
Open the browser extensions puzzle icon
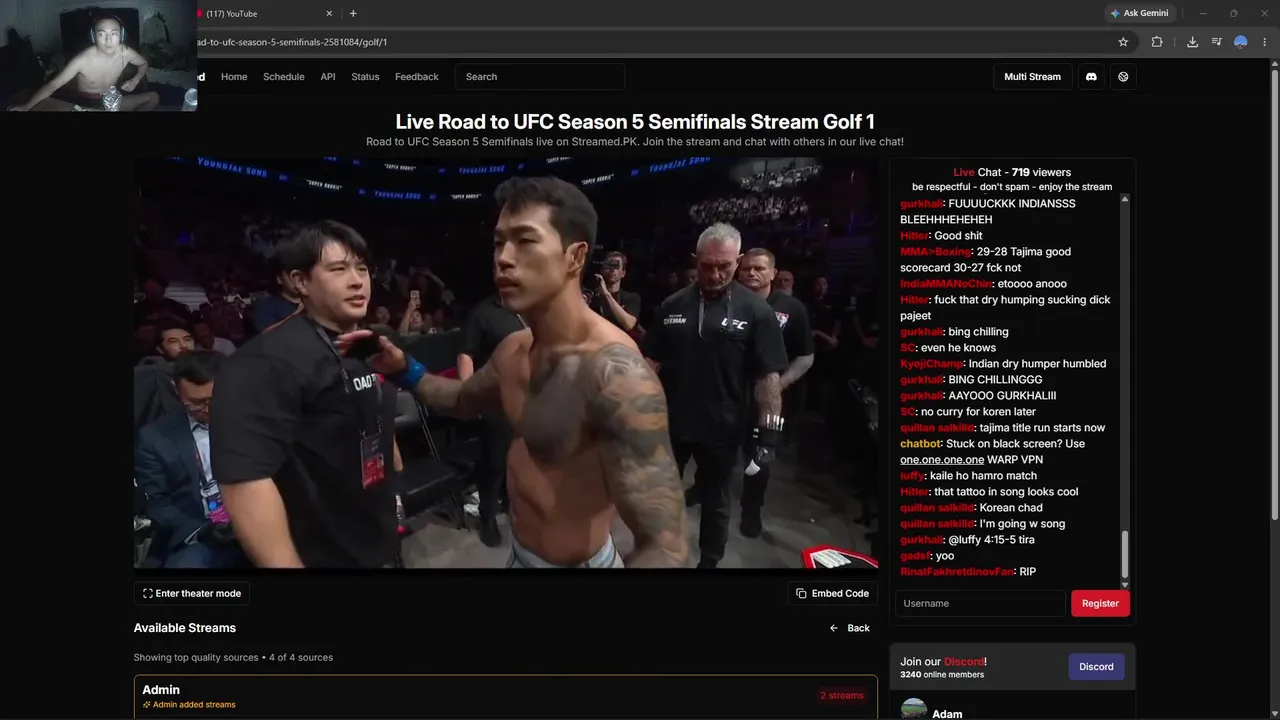click(1157, 42)
